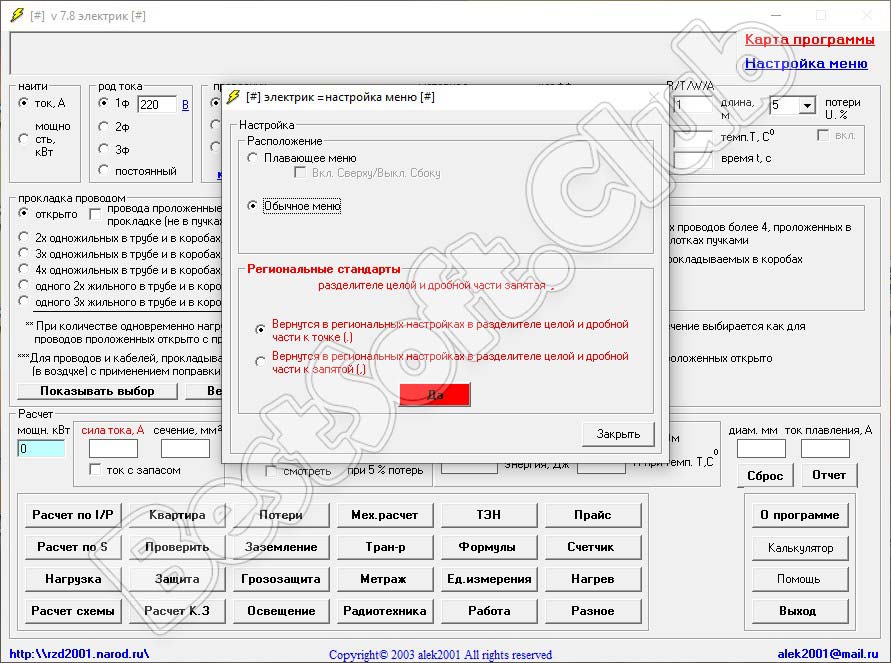This screenshot has height=663, width=891.
Task: Click the lightning bolt icon in main window title
Action: [x=15, y=15]
